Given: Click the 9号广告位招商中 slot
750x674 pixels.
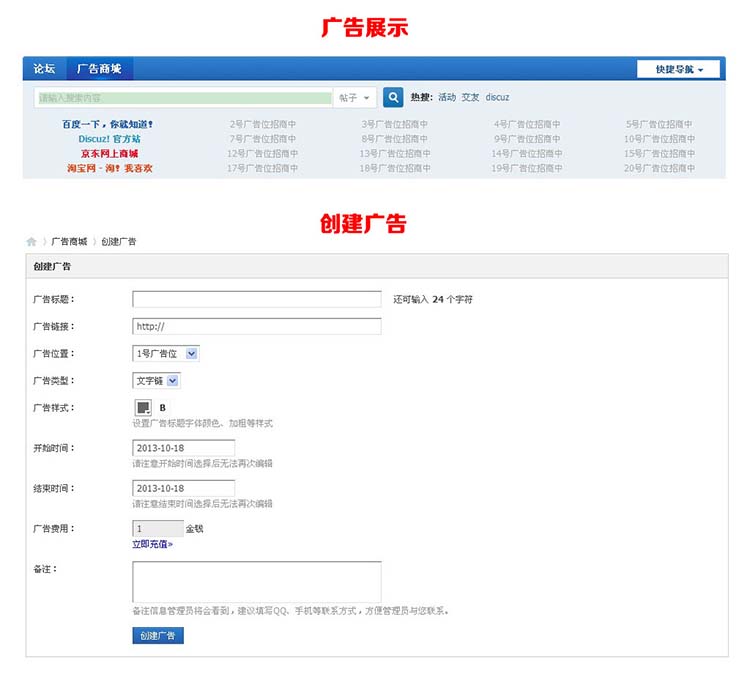Looking at the screenshot, I should [527, 139].
